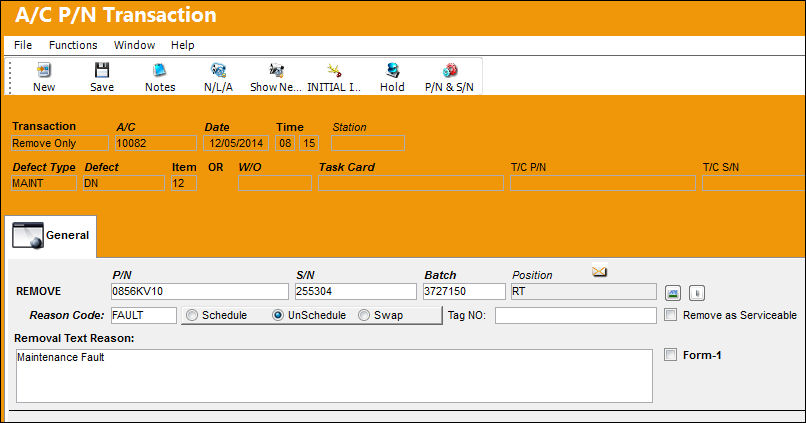Image resolution: width=806 pixels, height=423 pixels.
Task: Click the Removal Text Reason label
Action: tap(74, 338)
